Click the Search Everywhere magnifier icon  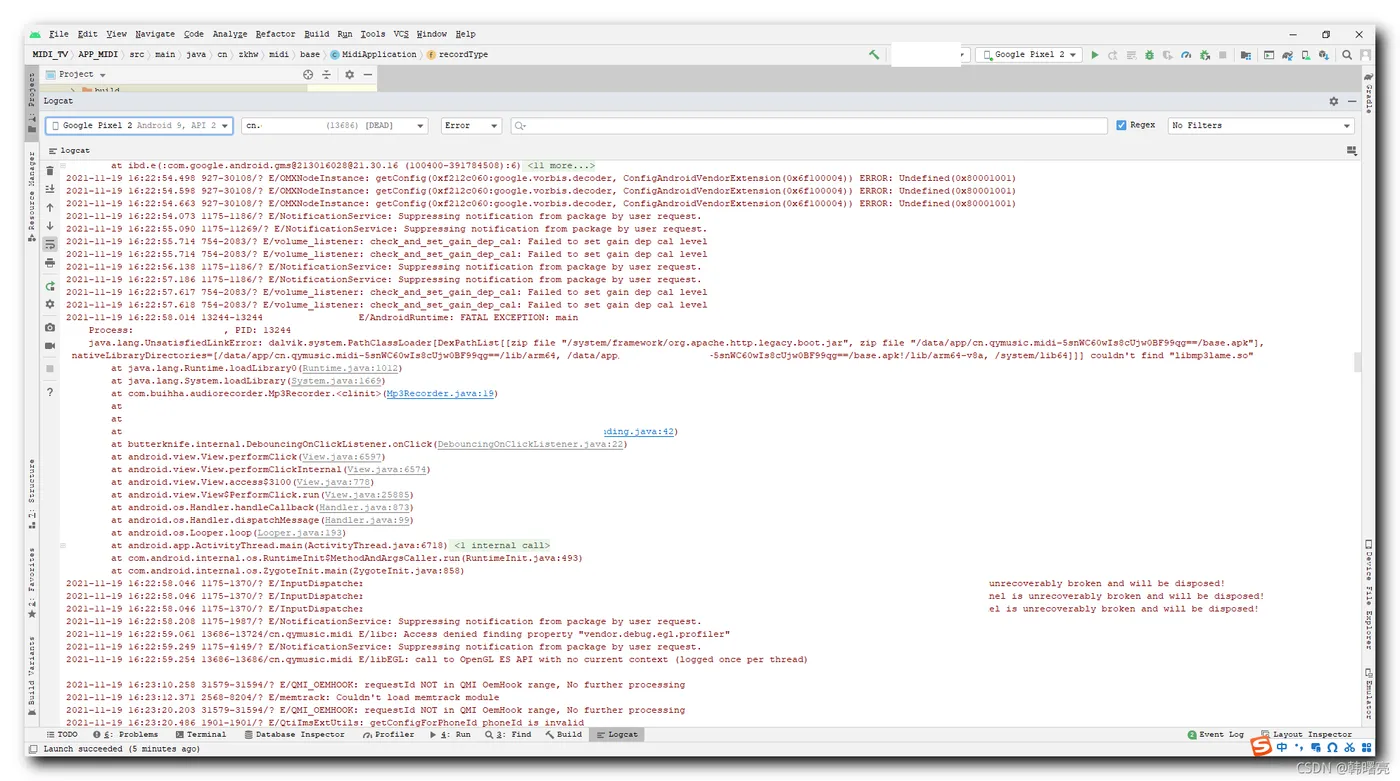pyautogui.click(x=1347, y=55)
